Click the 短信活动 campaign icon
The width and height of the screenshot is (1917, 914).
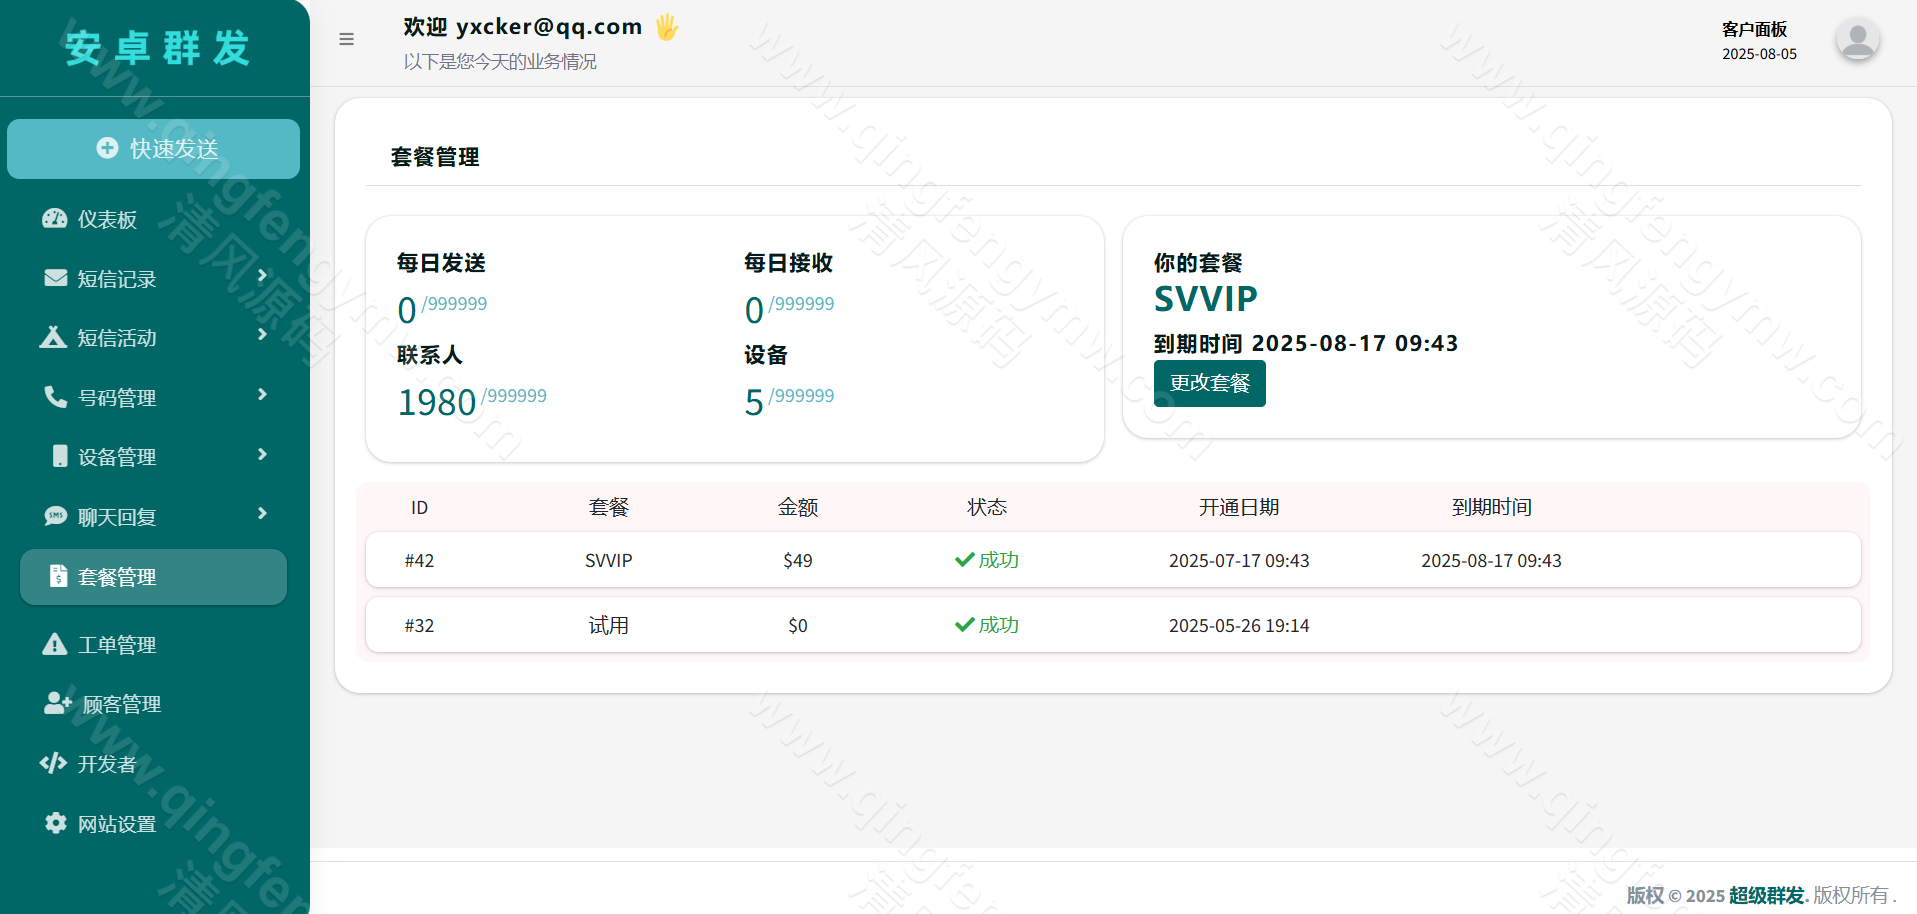point(54,337)
